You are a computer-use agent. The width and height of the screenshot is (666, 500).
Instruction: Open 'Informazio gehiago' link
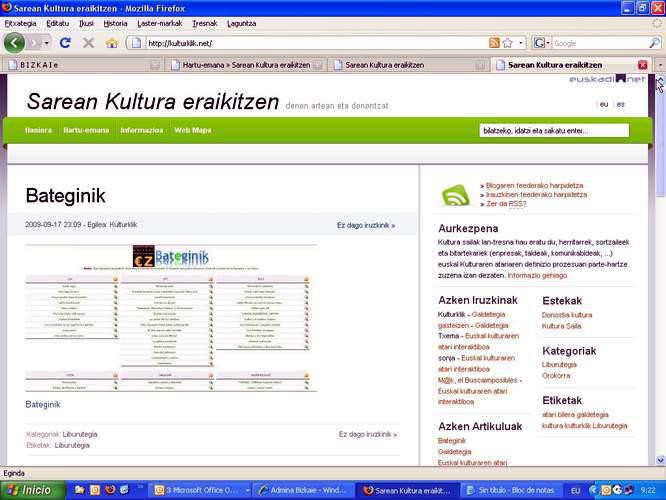coord(537,275)
